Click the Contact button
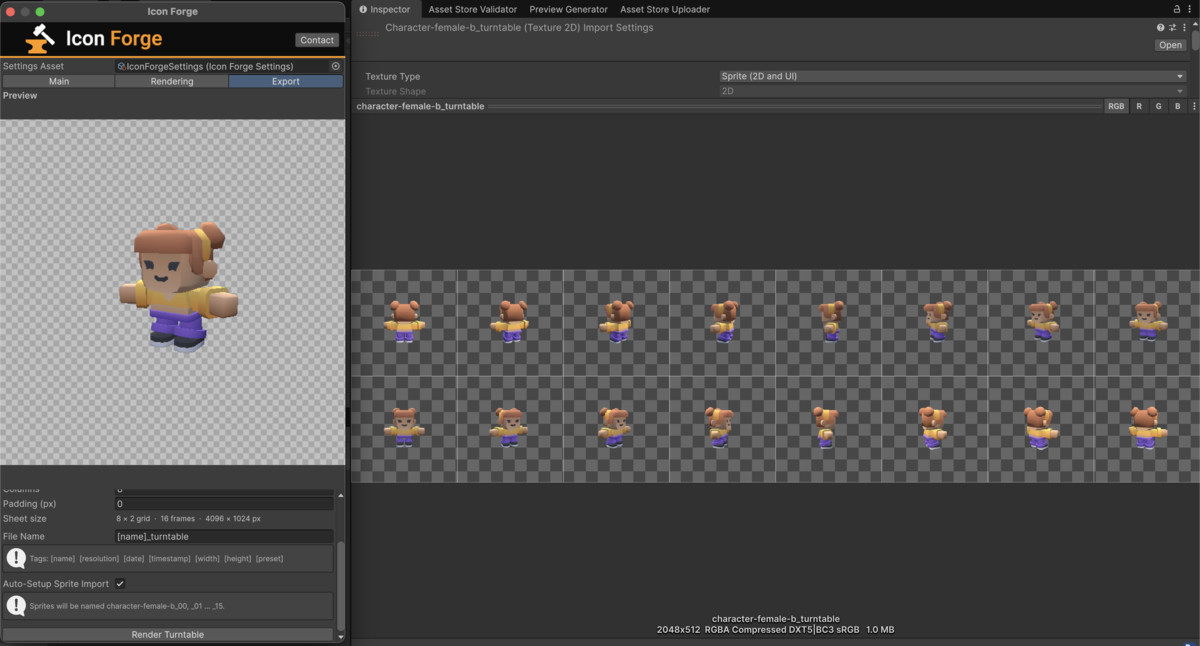 317,40
